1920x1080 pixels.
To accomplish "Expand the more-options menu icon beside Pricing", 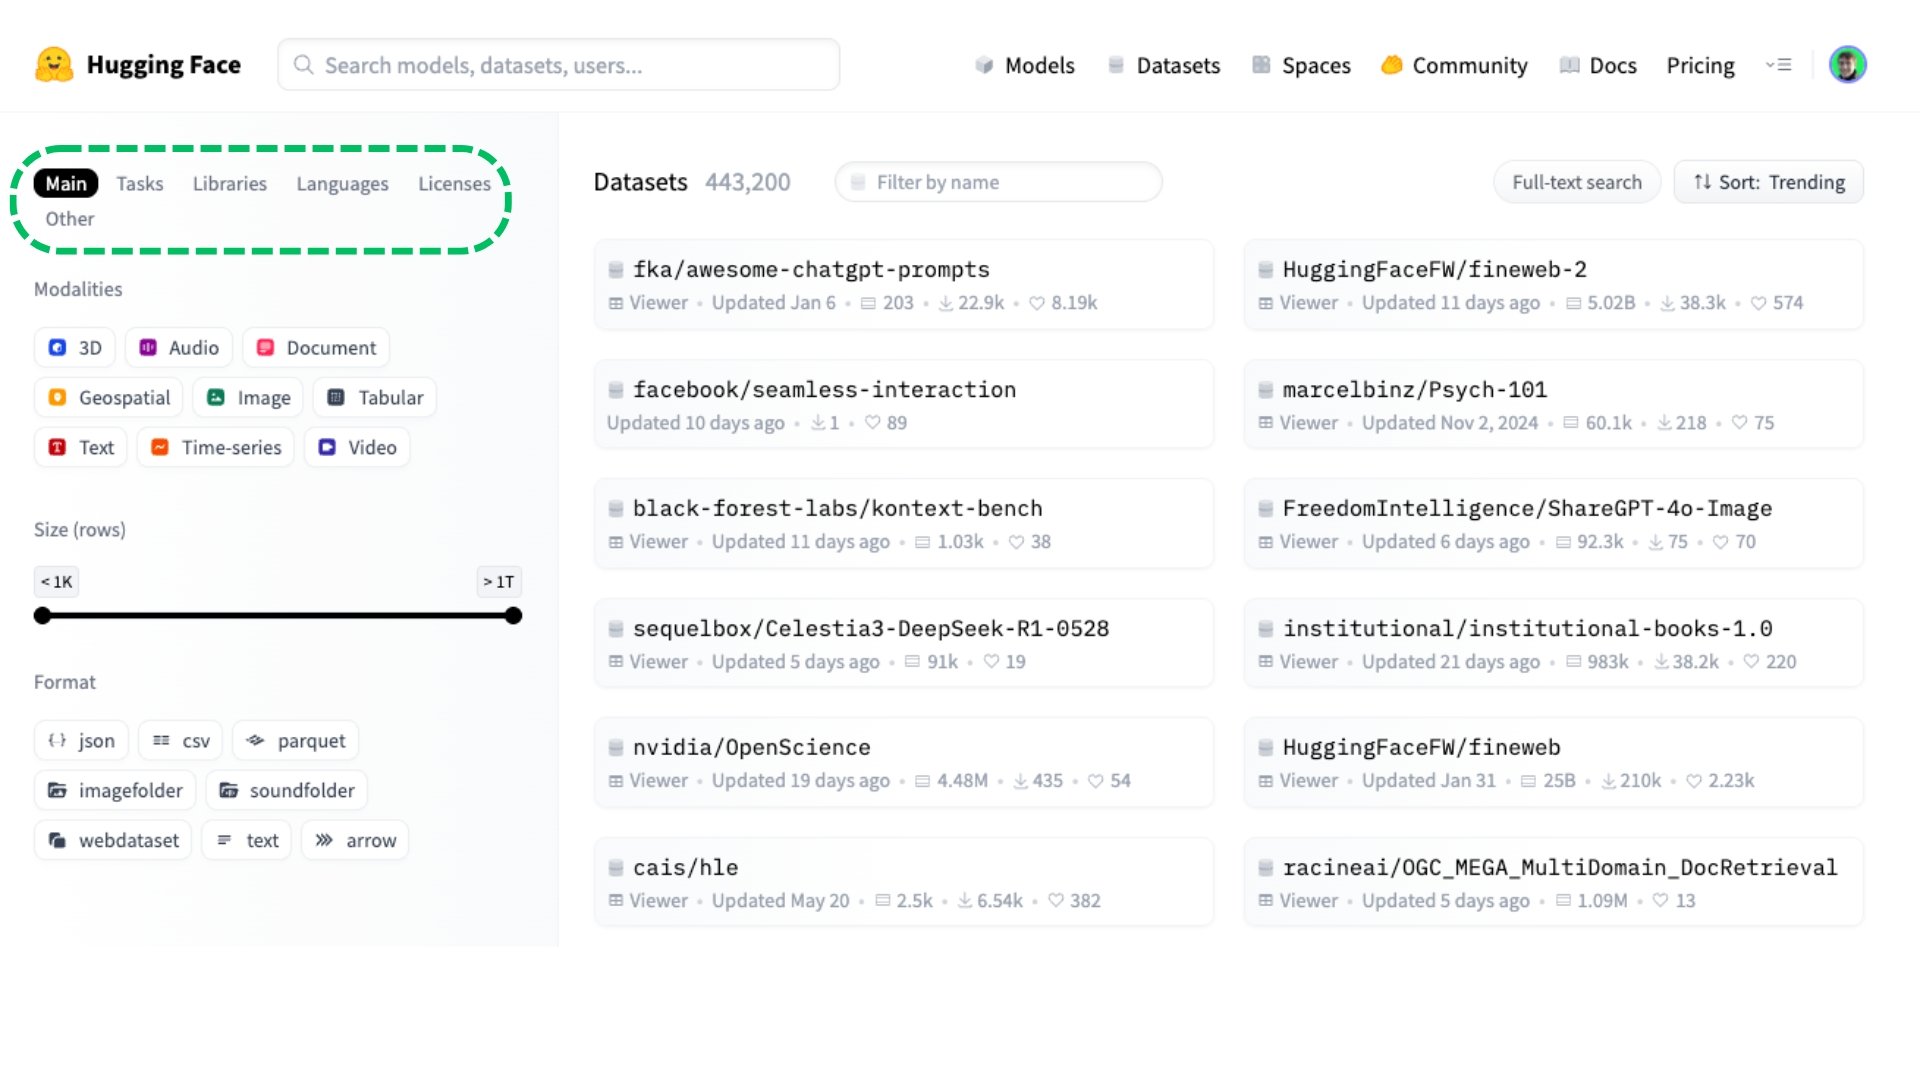I will click(1778, 65).
